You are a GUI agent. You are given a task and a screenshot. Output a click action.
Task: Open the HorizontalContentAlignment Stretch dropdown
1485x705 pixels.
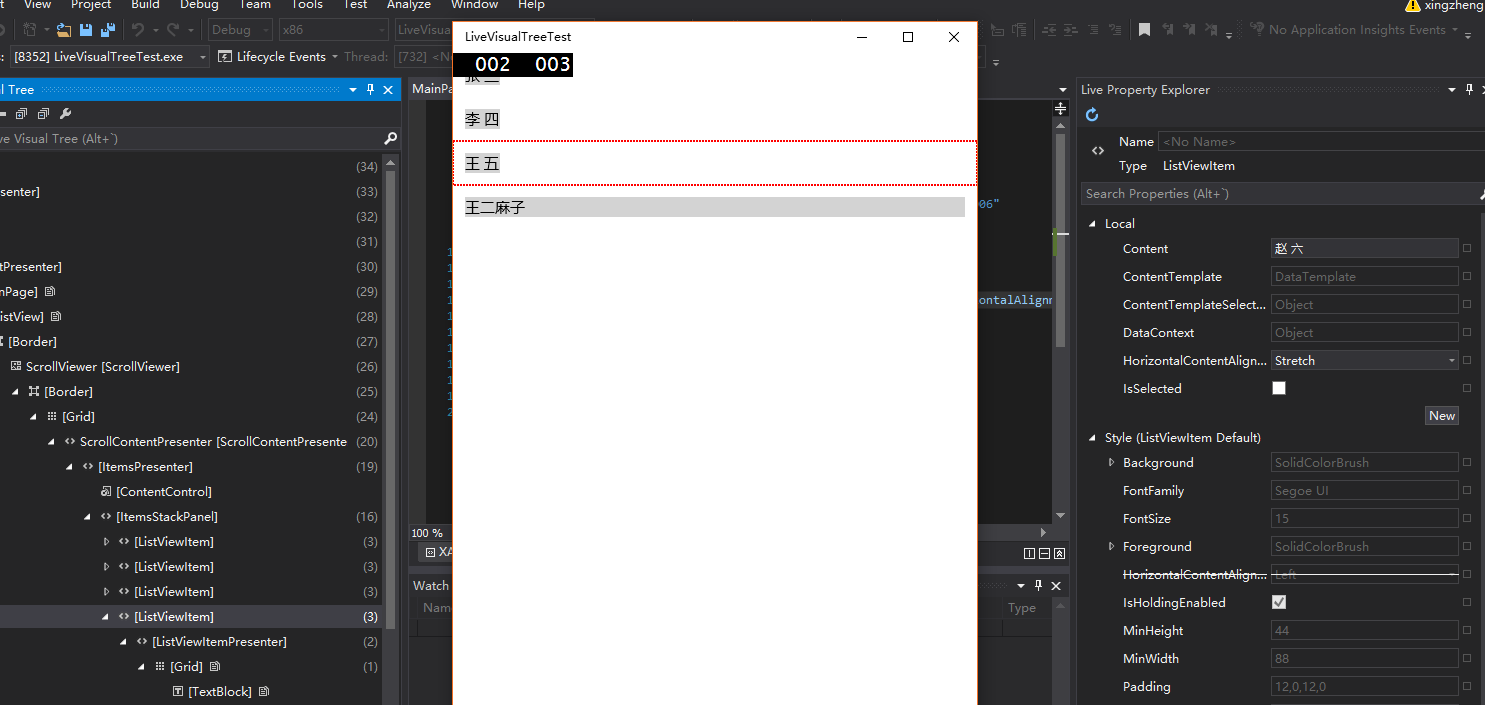click(1451, 361)
